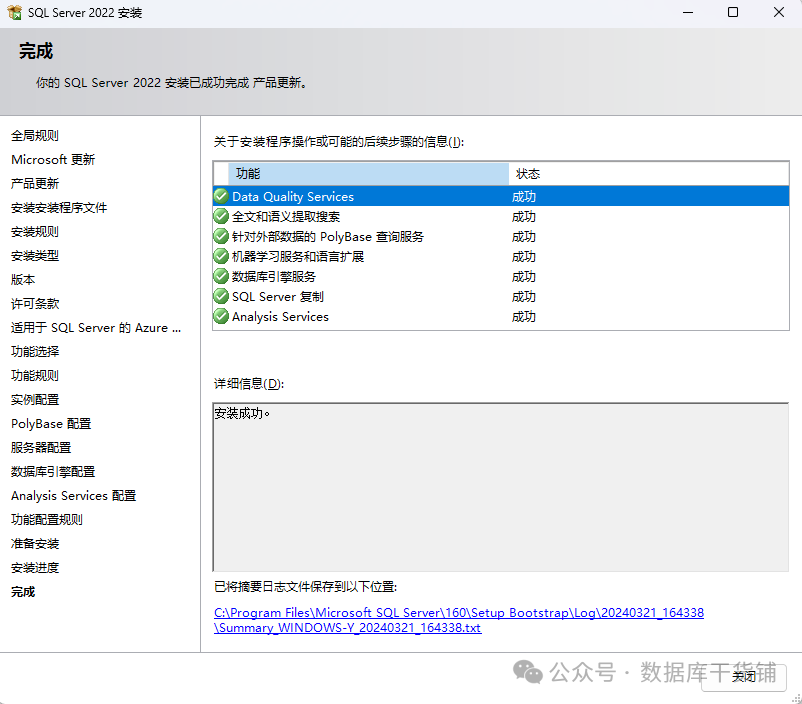Click 数据库引擎配置 step in sidebar
The height and width of the screenshot is (704, 802).
point(53,472)
